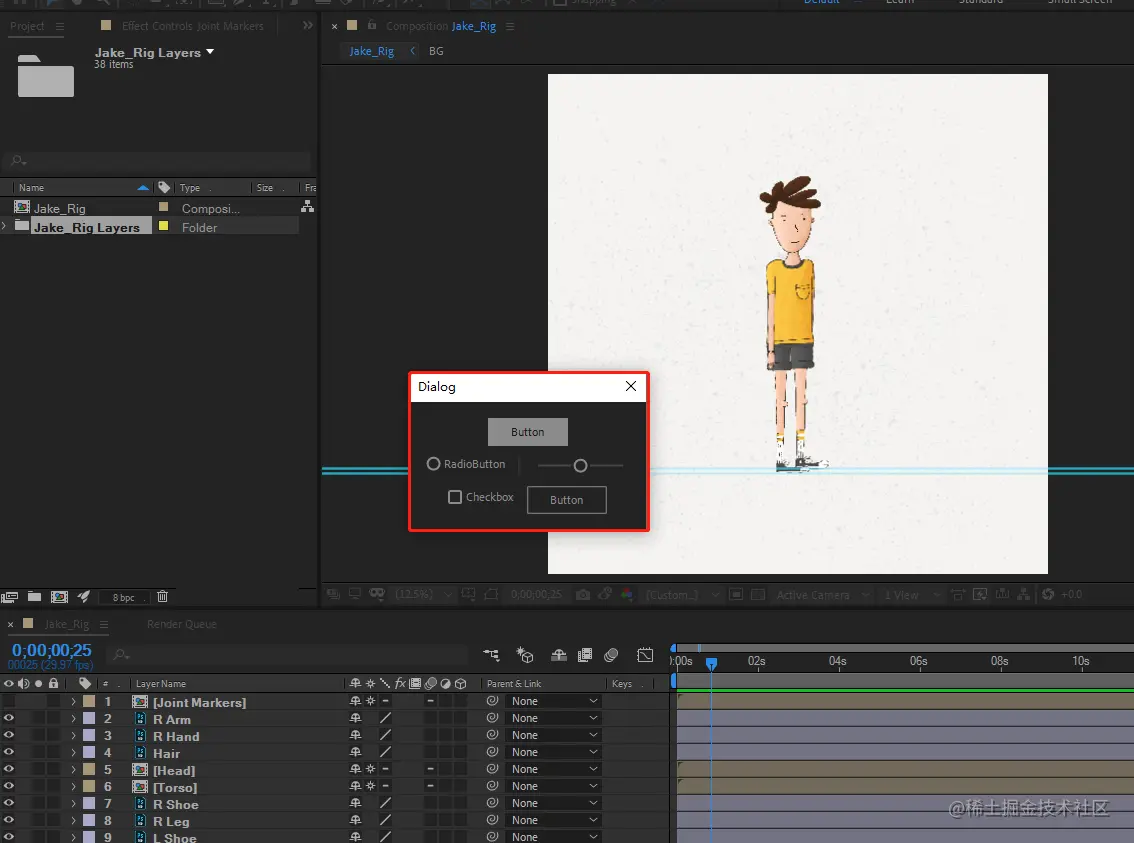This screenshot has height=843, width=1134.
Task: Click the slider handle in Dialog
Action: coord(580,465)
